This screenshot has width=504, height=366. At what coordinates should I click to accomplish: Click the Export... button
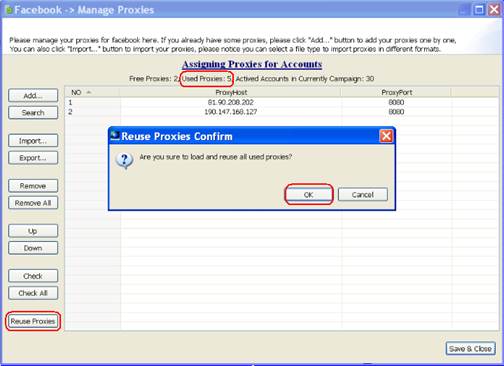click(33, 158)
